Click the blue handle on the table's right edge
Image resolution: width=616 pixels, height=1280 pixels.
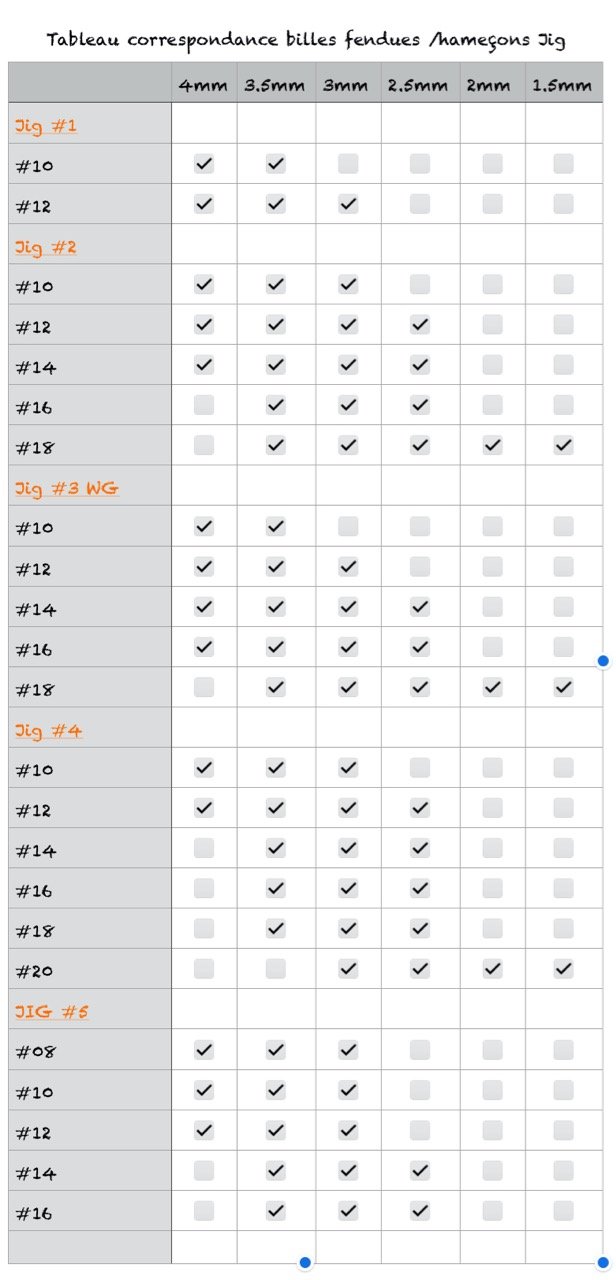pos(603,661)
